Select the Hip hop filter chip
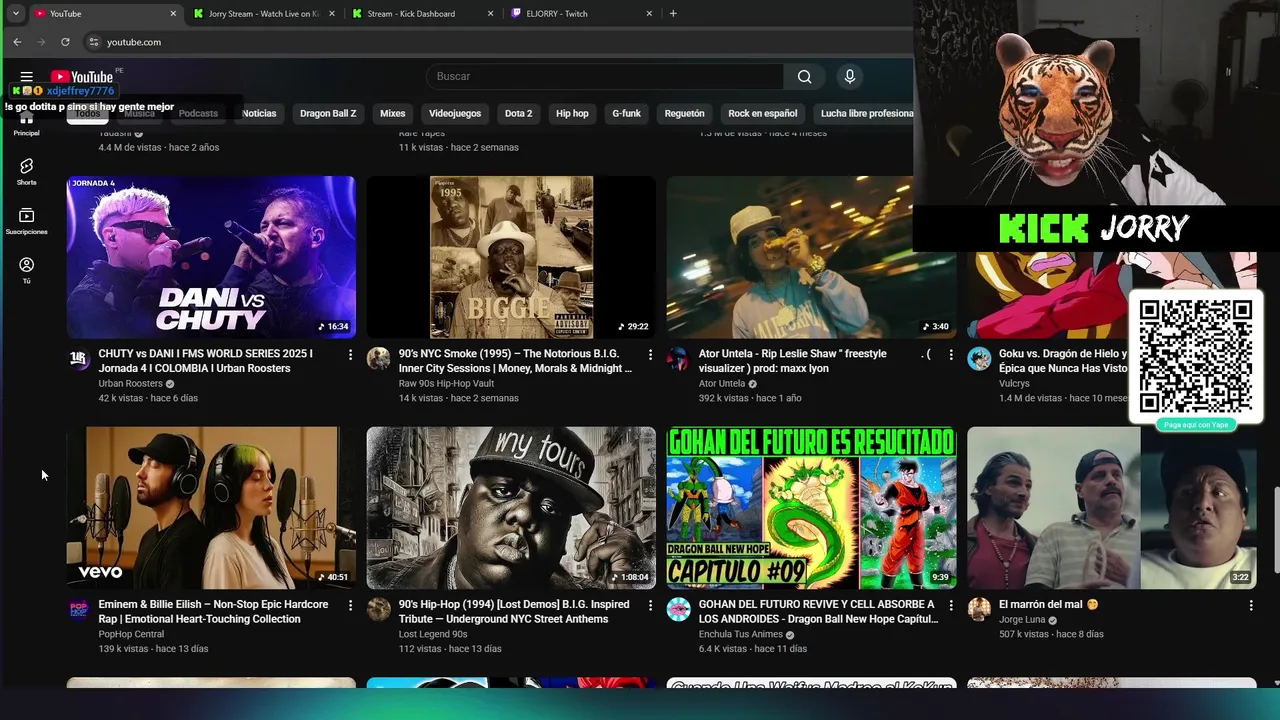Image resolution: width=1280 pixels, height=720 pixels. 572,114
